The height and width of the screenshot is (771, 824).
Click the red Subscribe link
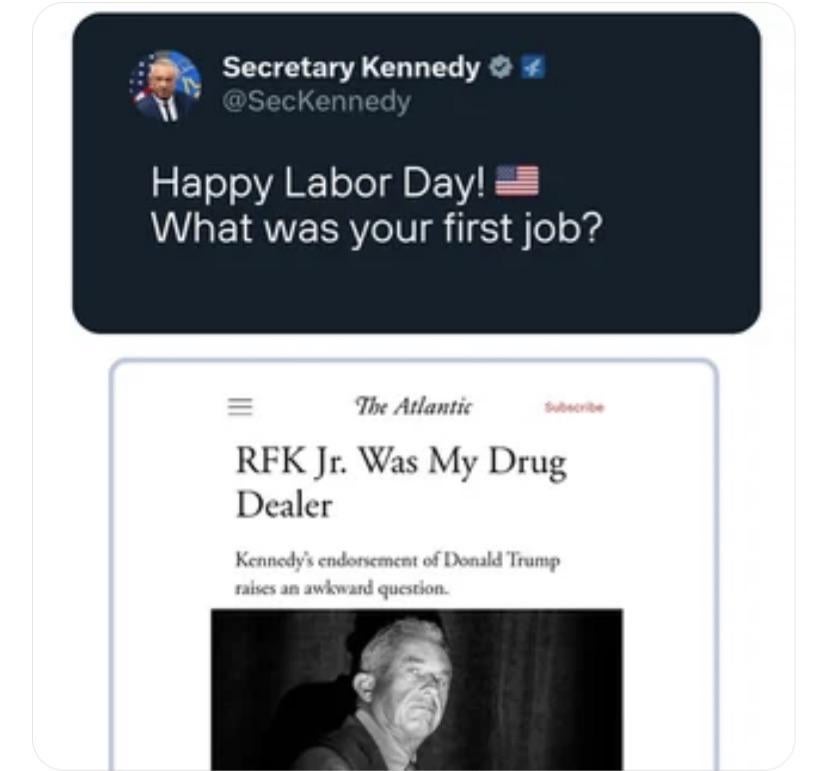tap(574, 407)
